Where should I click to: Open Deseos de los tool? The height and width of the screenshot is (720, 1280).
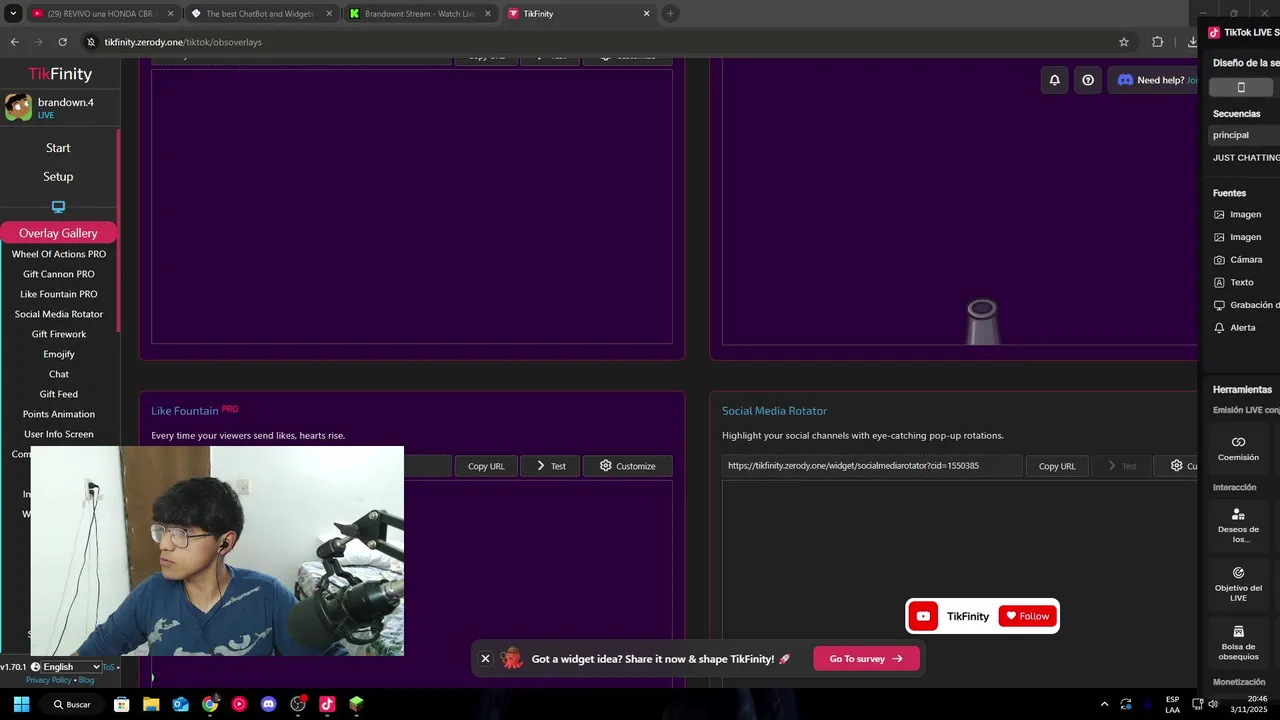1238,525
